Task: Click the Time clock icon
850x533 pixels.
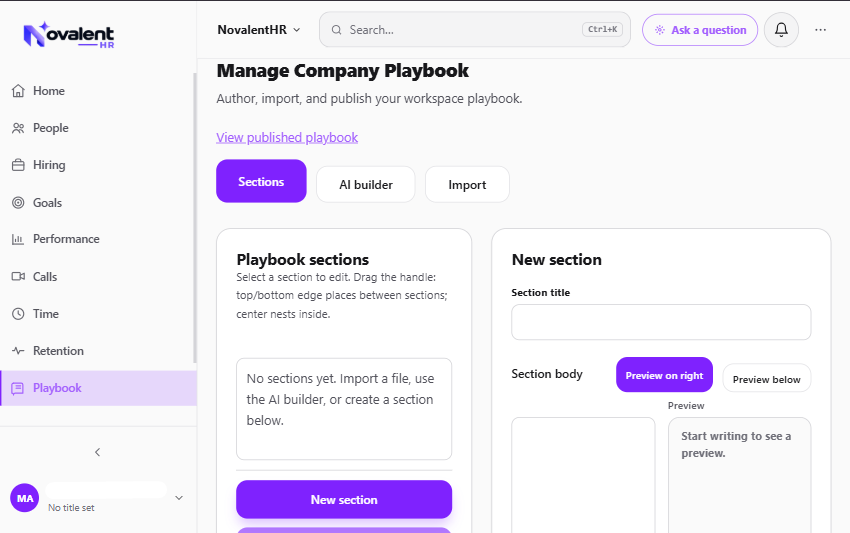Action: (x=18, y=313)
